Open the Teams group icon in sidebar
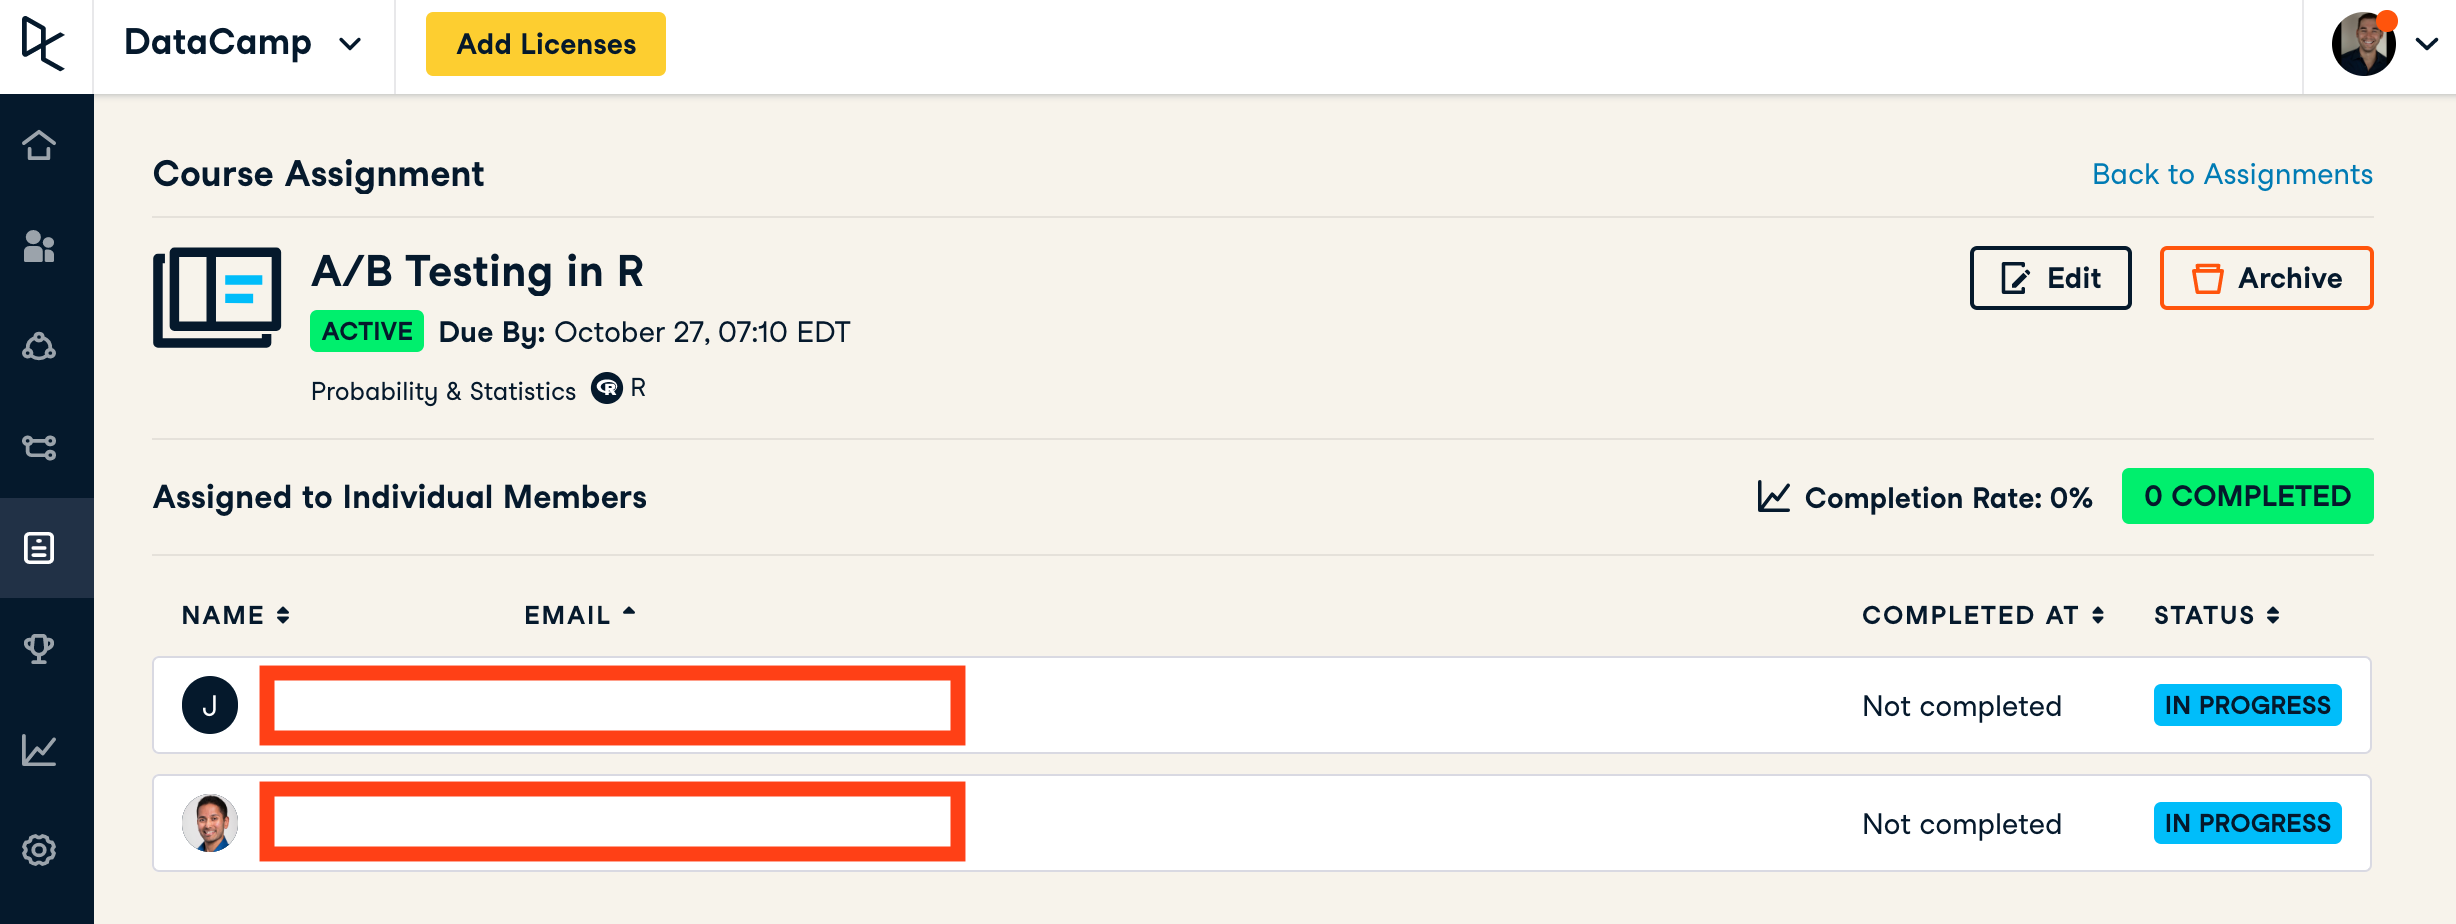The image size is (2456, 924). click(x=39, y=347)
